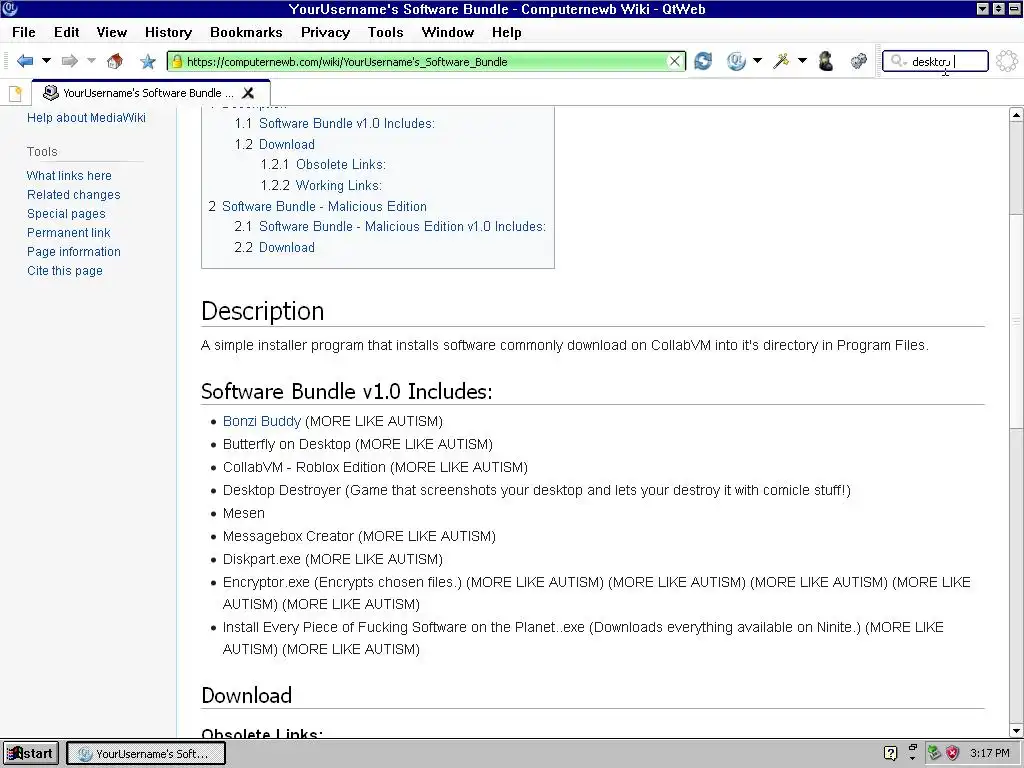Click the restore window icon in taskbar
The width and height of the screenshot is (1024, 768).
coord(912,747)
